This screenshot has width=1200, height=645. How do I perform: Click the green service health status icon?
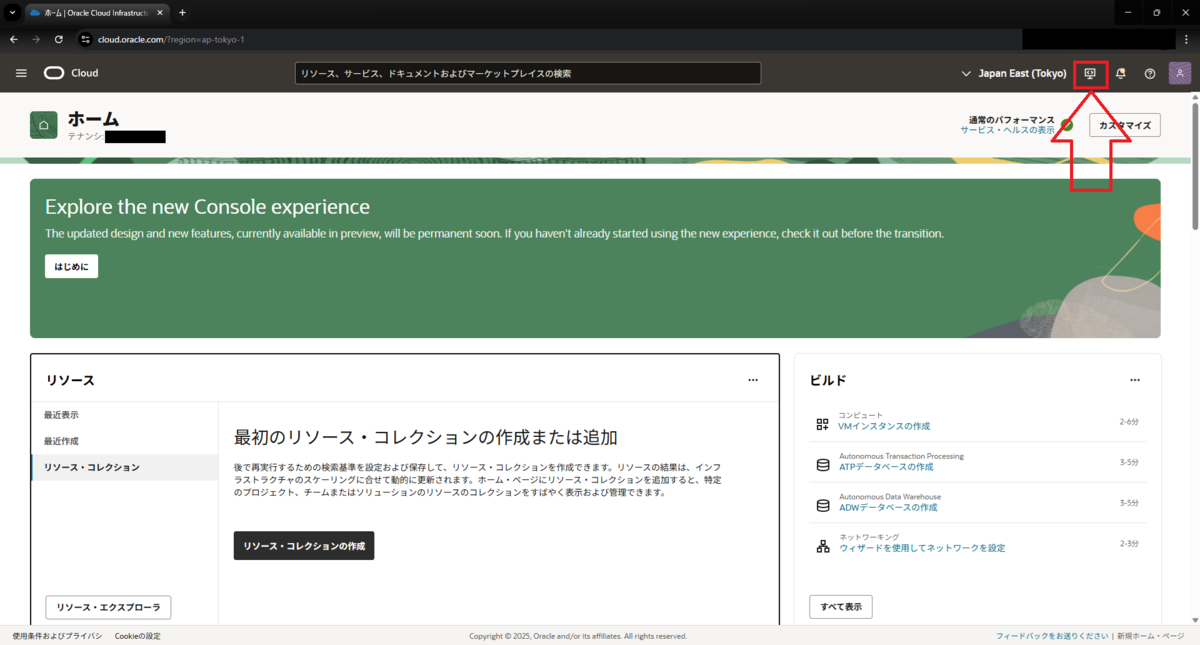click(x=1067, y=125)
